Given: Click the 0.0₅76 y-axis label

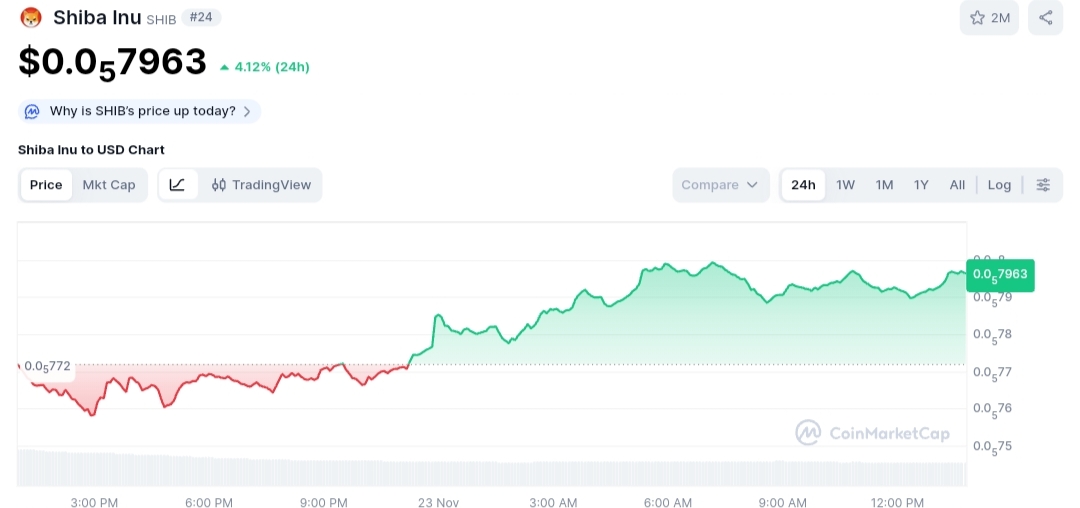Looking at the screenshot, I should [x=993, y=409].
